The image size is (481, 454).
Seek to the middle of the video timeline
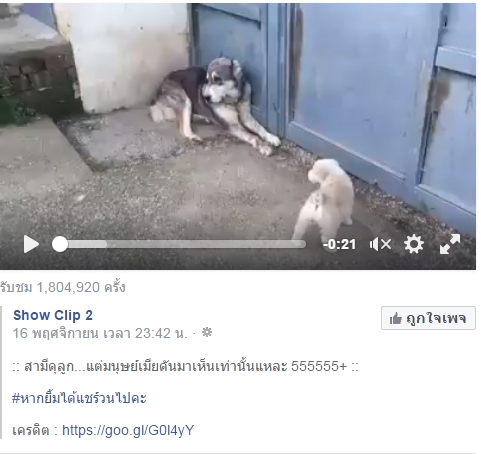point(179,244)
